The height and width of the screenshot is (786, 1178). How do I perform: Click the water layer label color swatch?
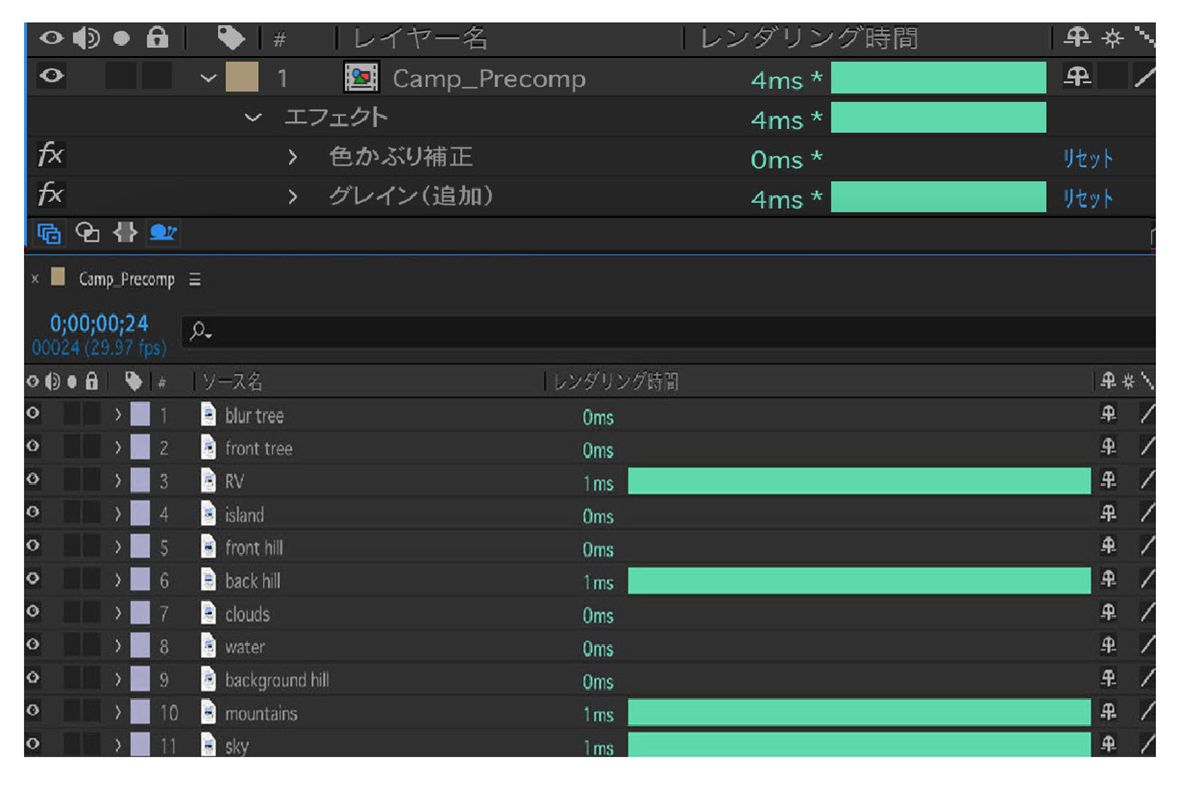[141, 648]
